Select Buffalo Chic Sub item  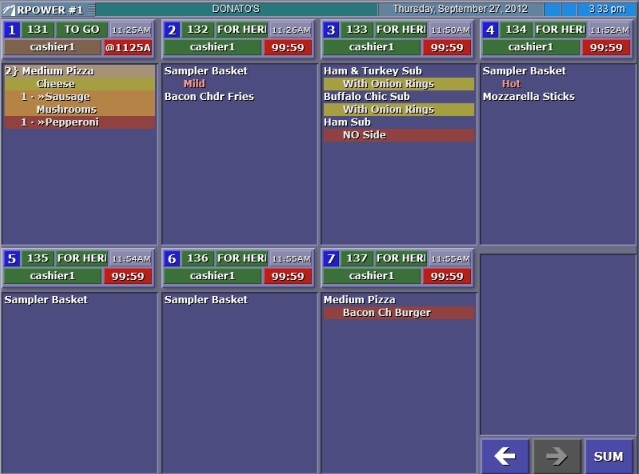[367, 97]
